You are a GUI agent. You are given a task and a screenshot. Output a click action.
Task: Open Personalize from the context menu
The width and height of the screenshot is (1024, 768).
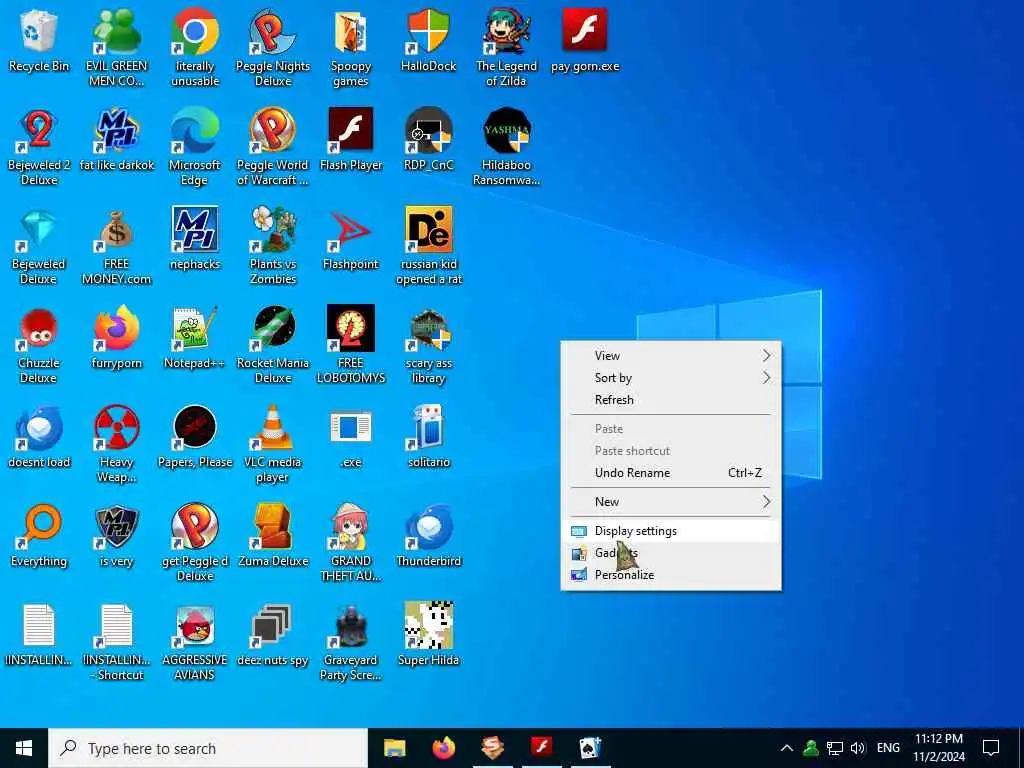(671, 575)
